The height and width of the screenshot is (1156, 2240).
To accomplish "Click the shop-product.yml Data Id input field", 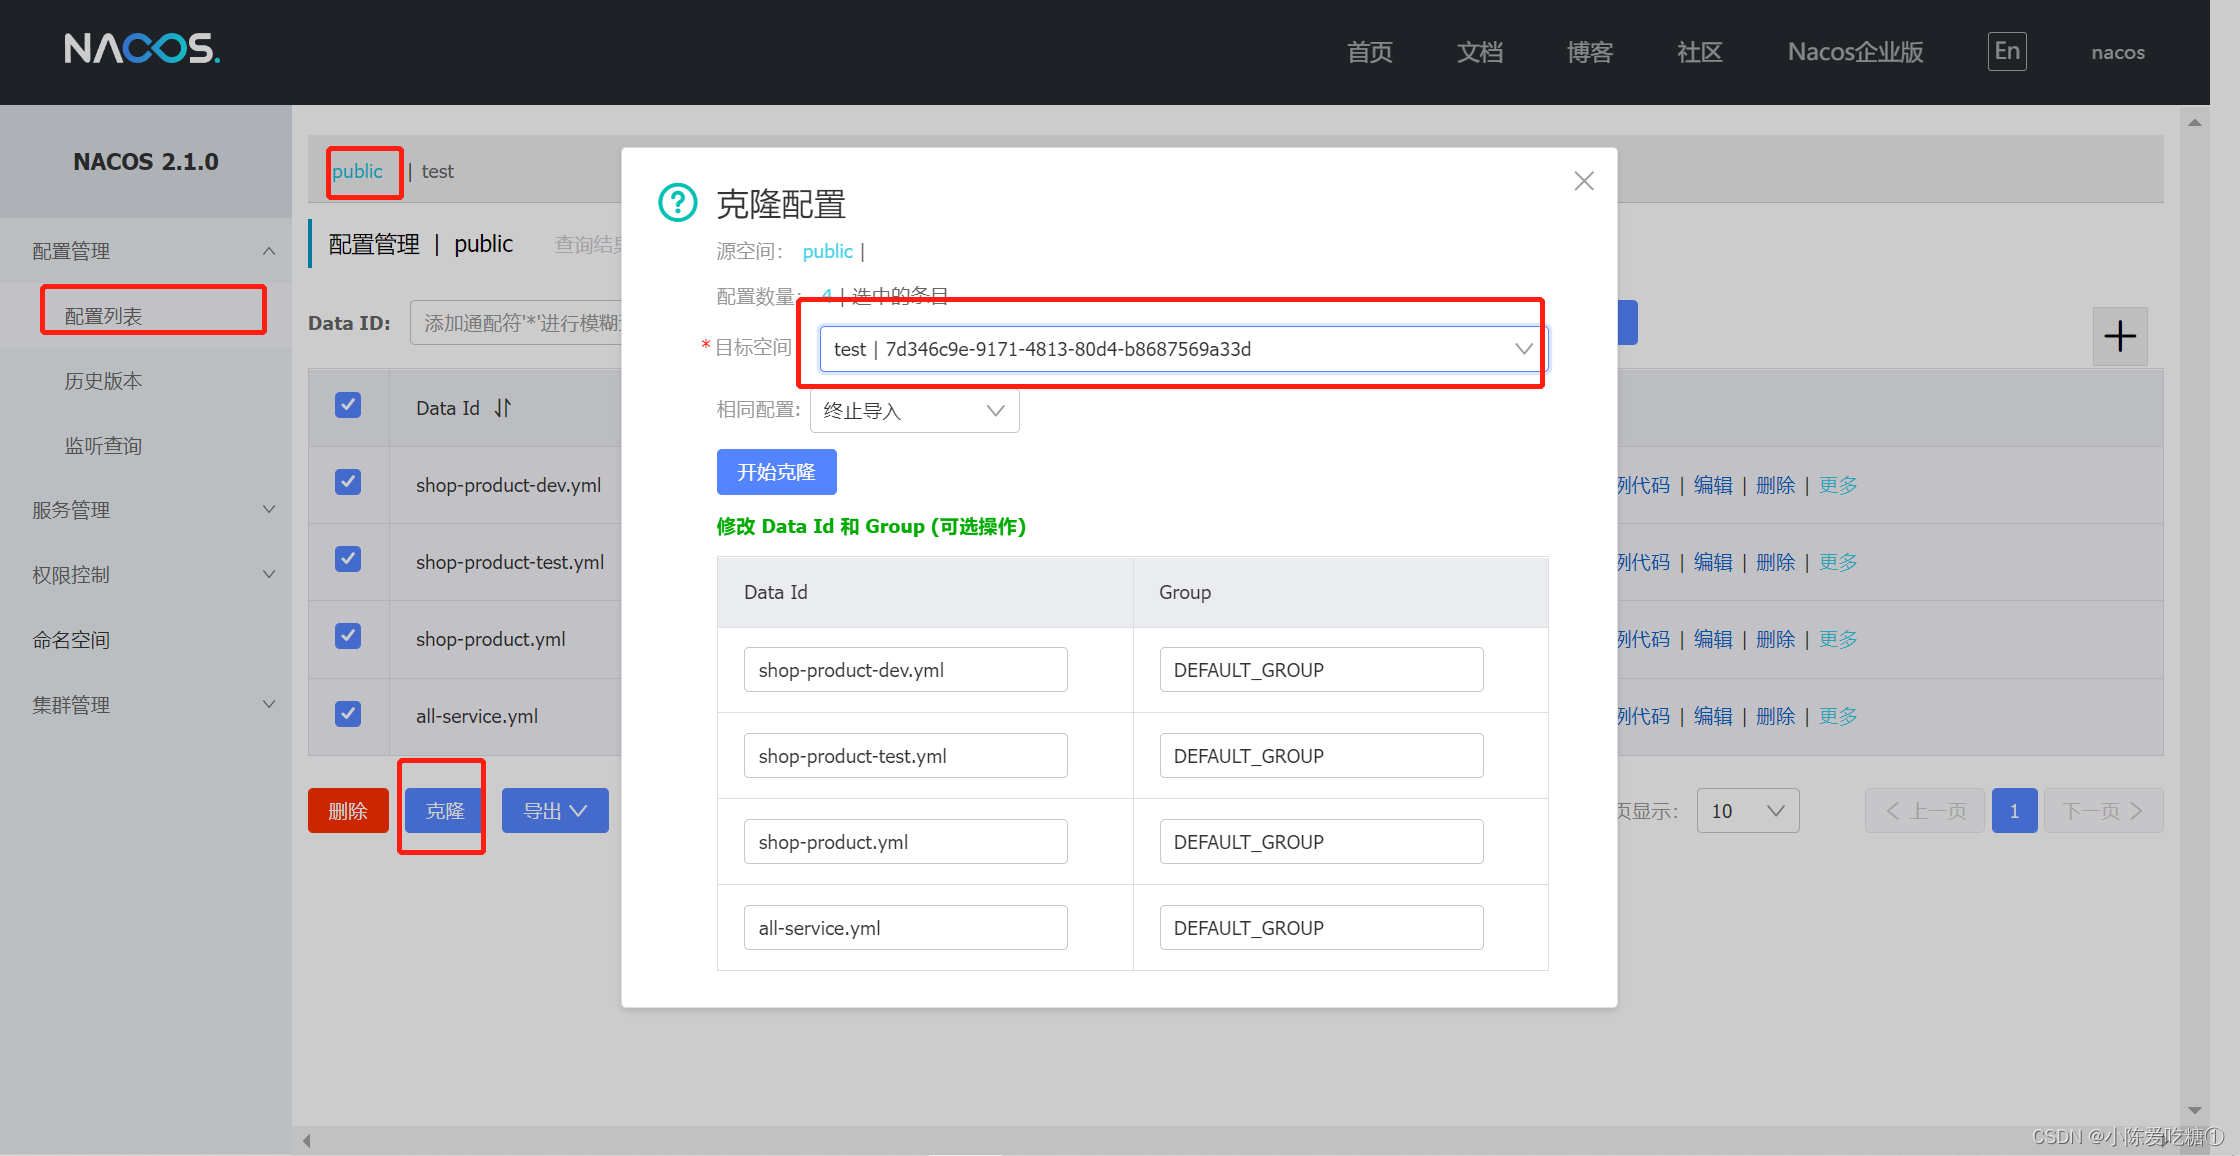I will [904, 842].
